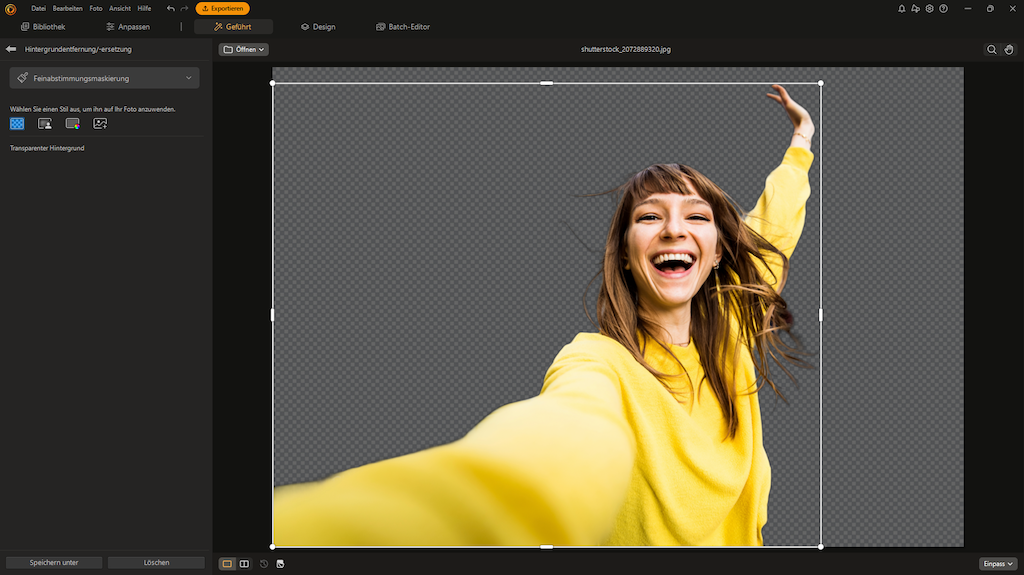Open the notifications bell
This screenshot has width=1024, height=575.
(x=901, y=8)
